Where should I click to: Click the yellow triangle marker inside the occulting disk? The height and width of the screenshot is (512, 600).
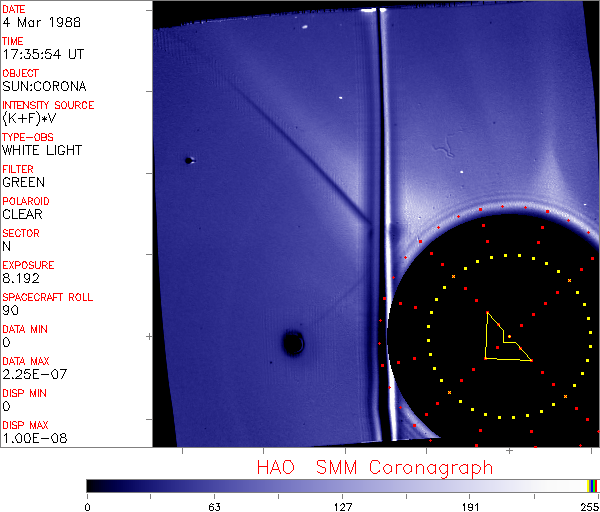503,342
